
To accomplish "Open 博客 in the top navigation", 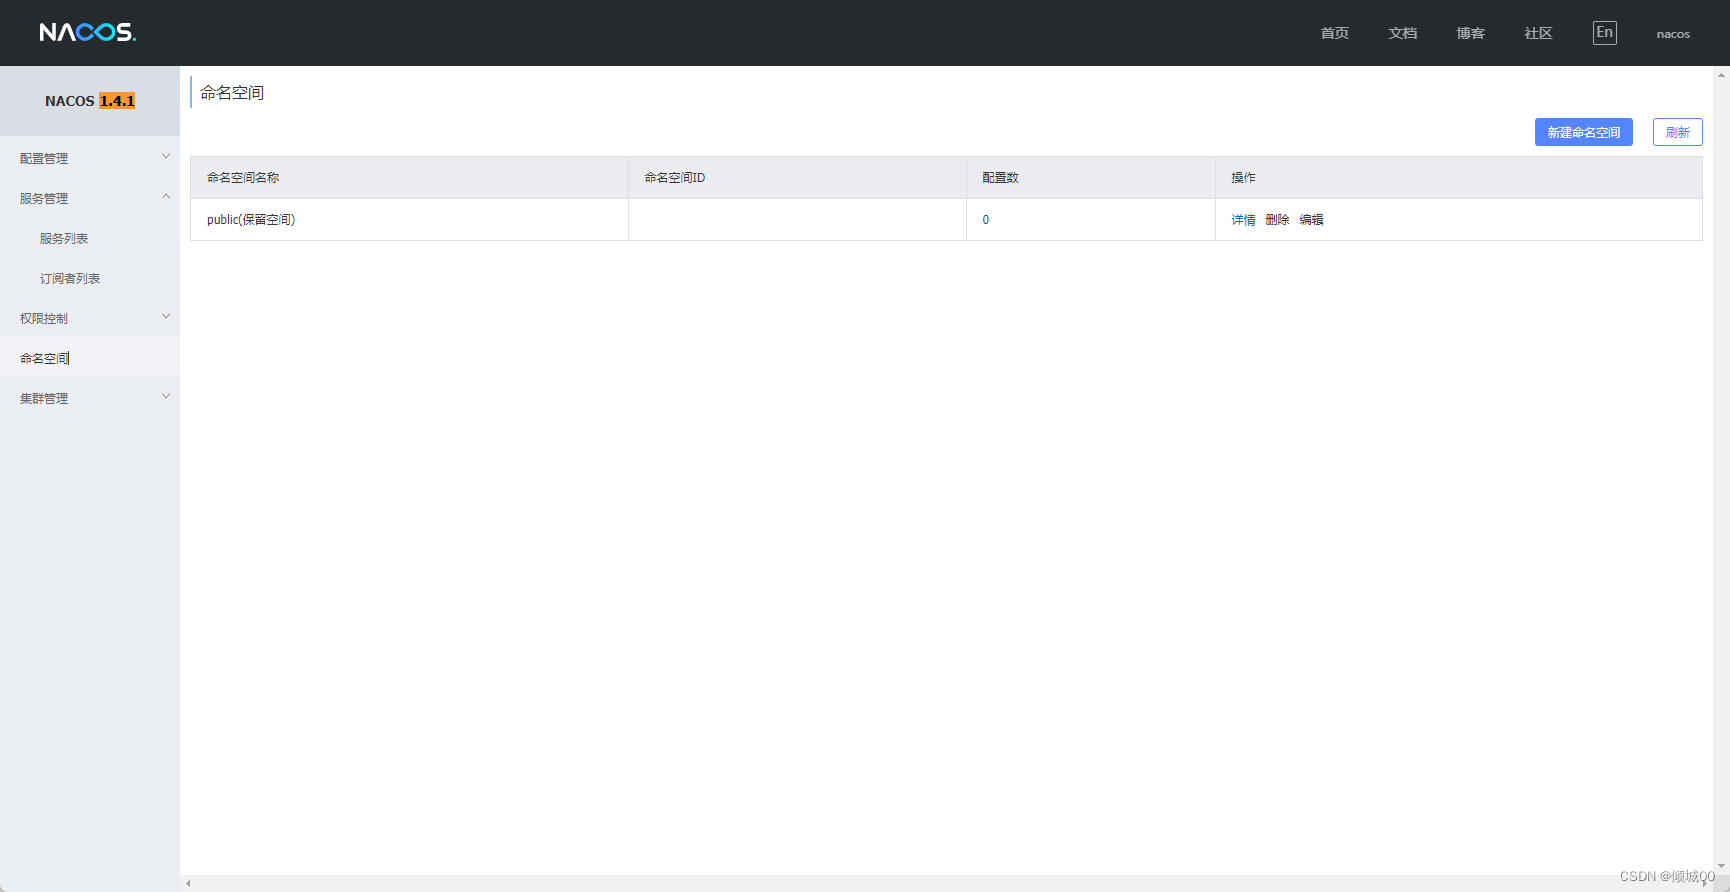I will [1470, 33].
